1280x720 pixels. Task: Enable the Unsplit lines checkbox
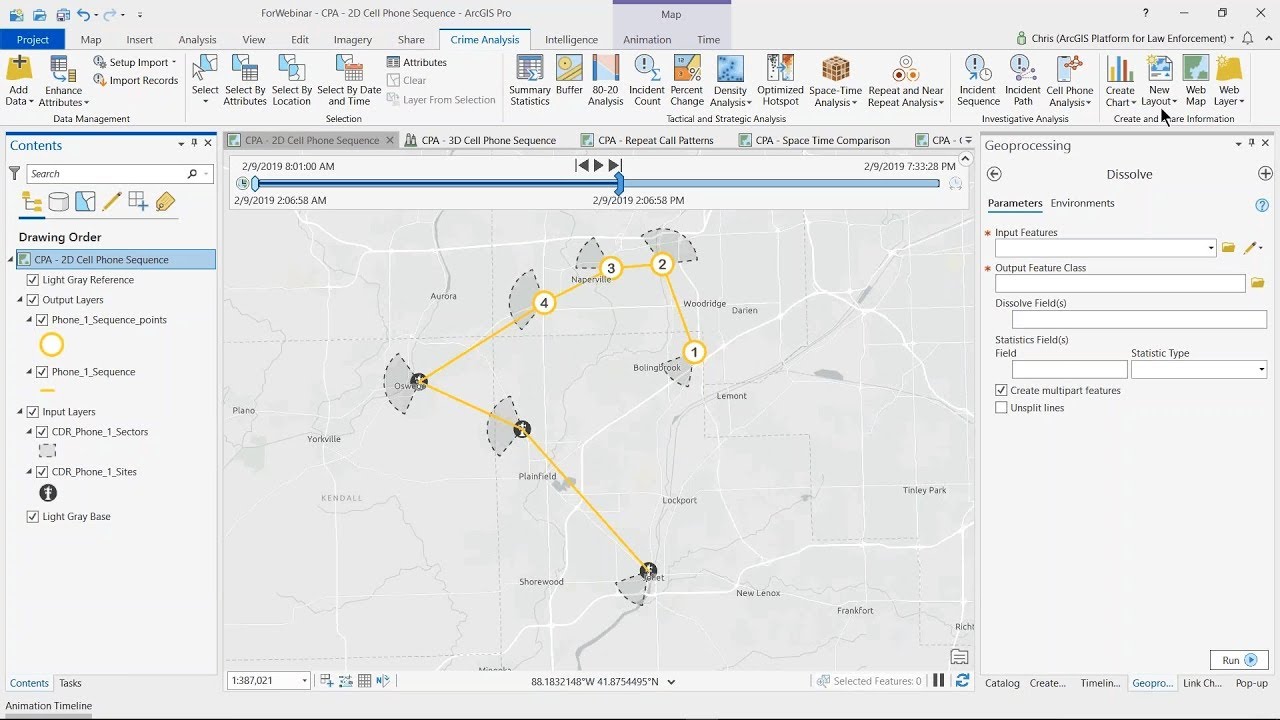(1001, 408)
